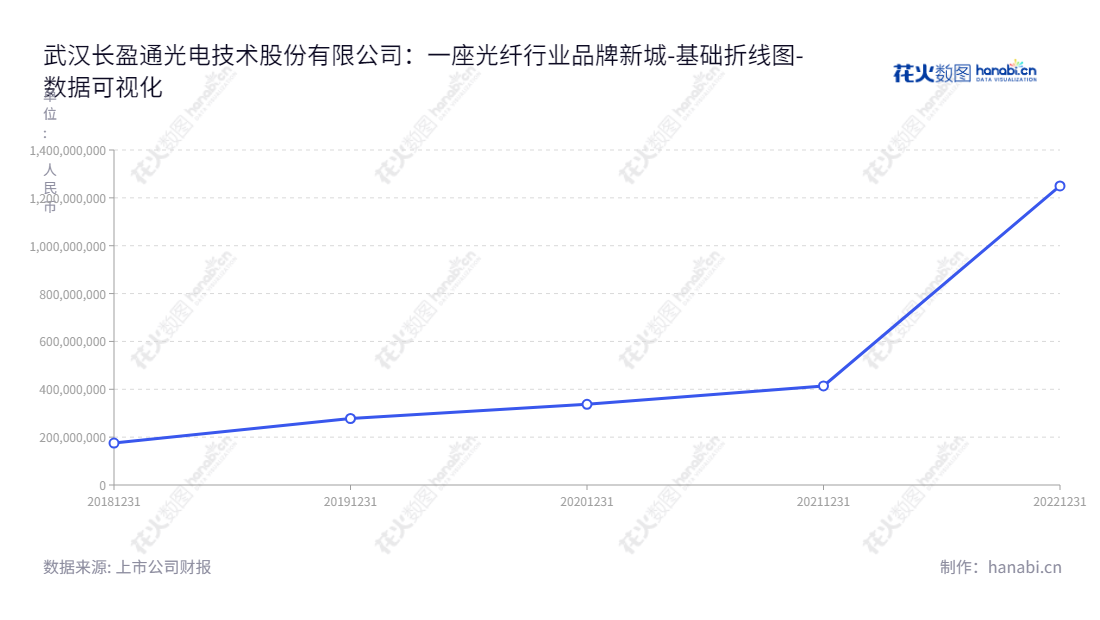This screenshot has height=620, width=1100.
Task: Click x-axis label 20191231
Action: 350,502
